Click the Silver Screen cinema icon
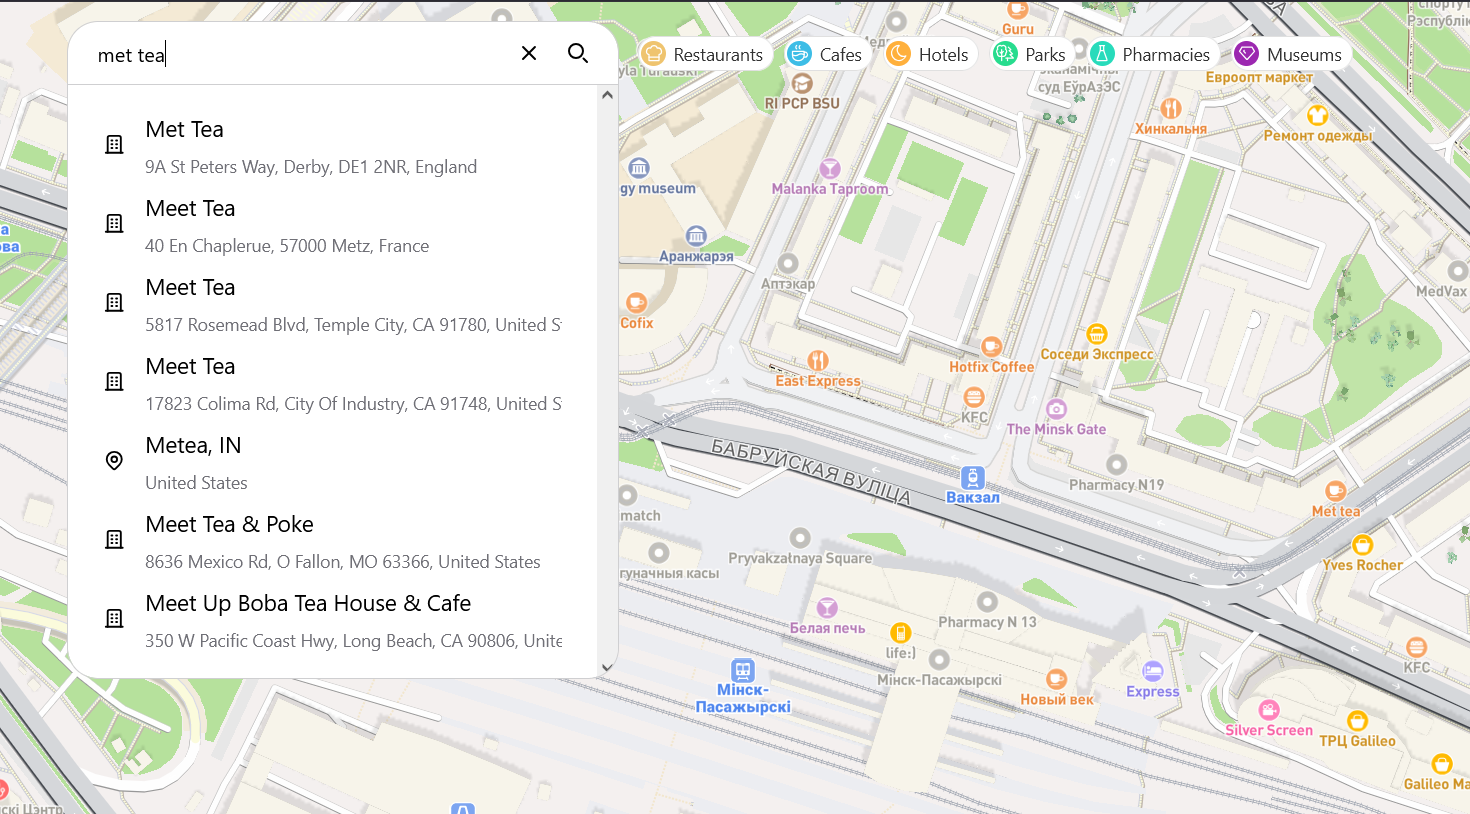The image size is (1470, 814). (1268, 710)
